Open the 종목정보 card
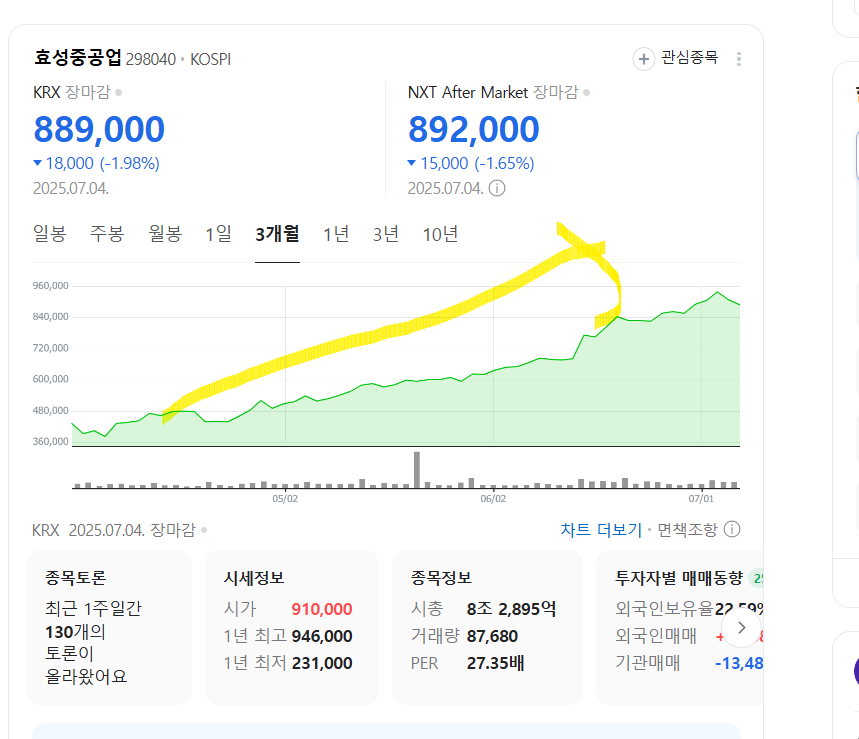 pos(488,627)
